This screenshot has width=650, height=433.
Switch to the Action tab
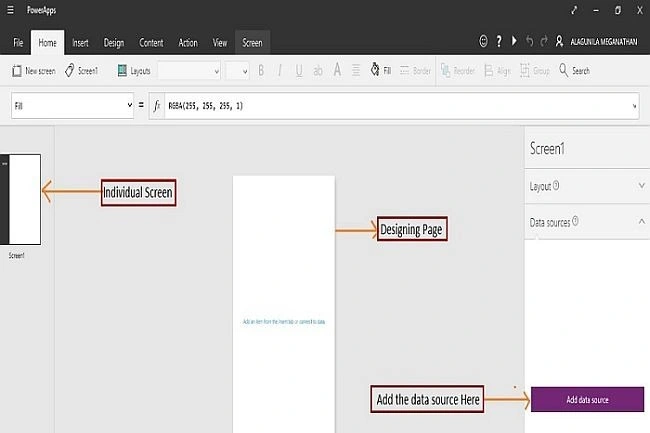tap(188, 43)
